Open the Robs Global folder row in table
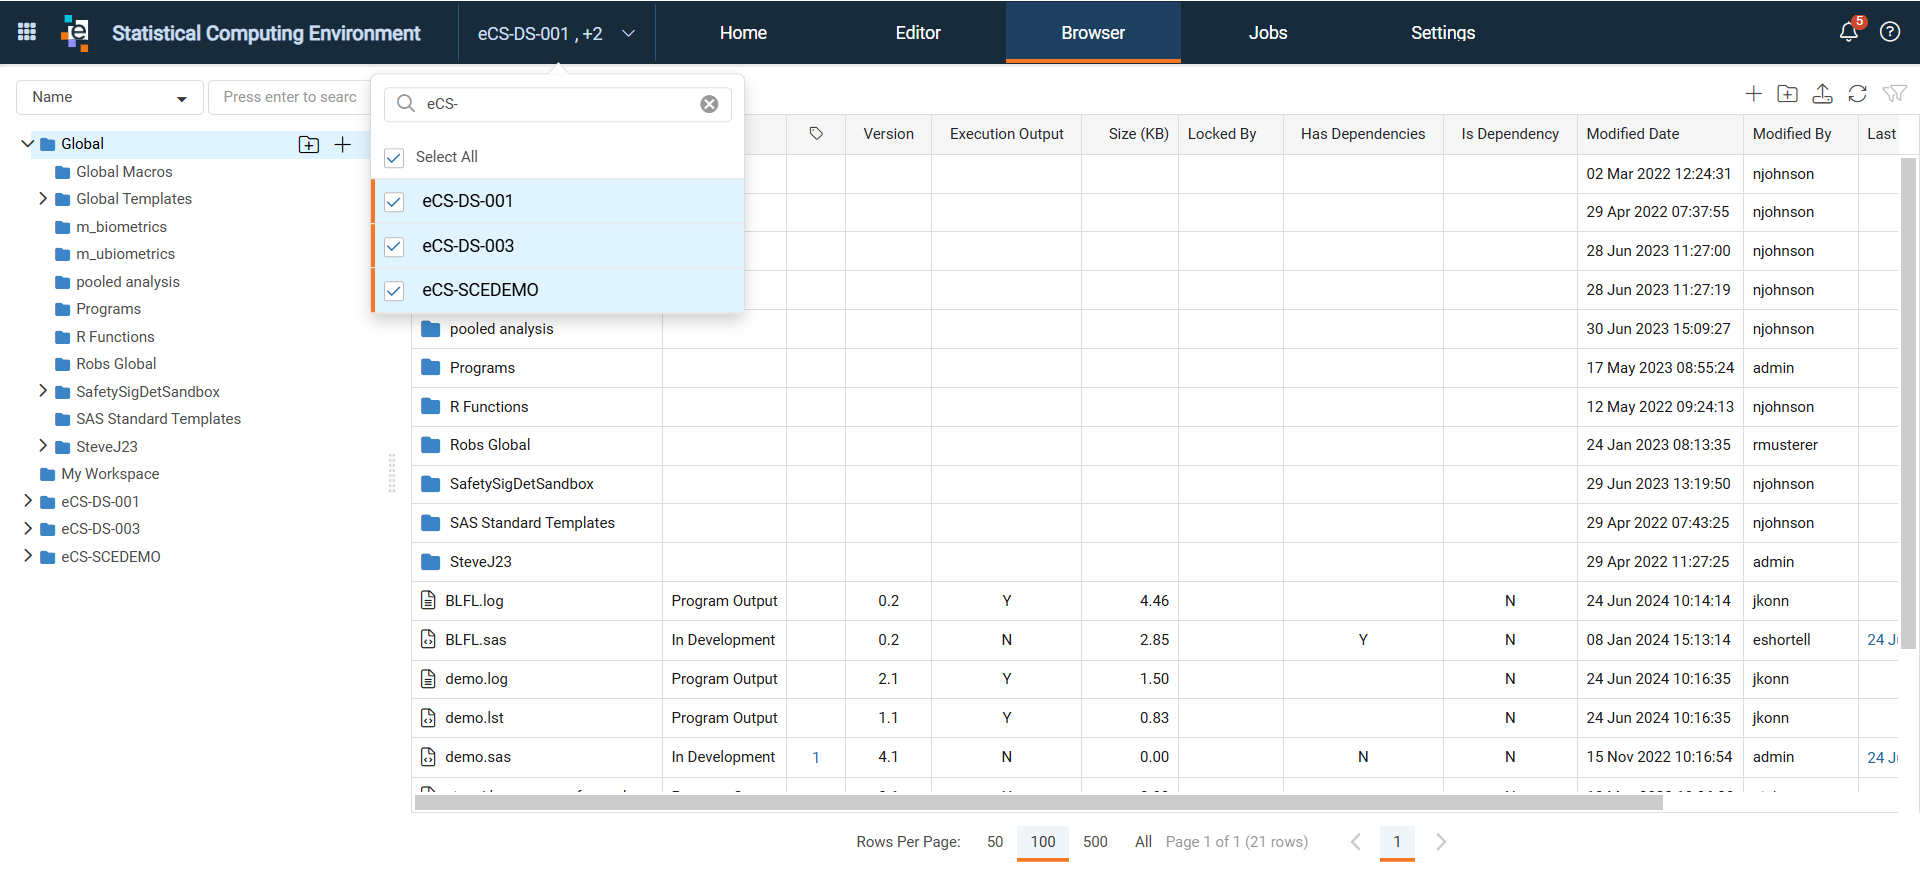The image size is (1920, 870). [x=490, y=445]
